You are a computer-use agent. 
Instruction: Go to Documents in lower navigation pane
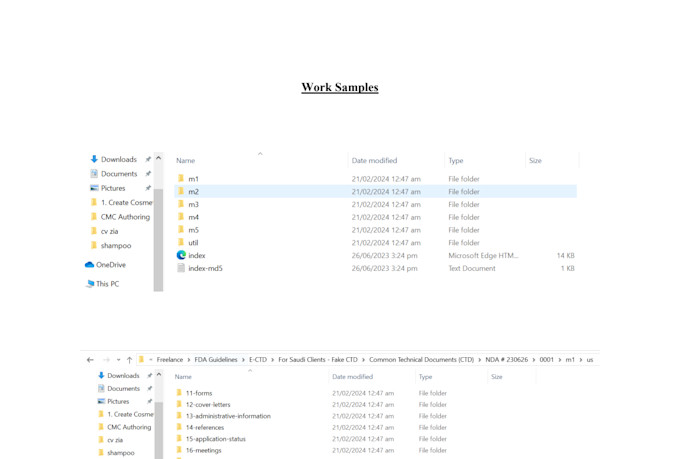[124, 388]
